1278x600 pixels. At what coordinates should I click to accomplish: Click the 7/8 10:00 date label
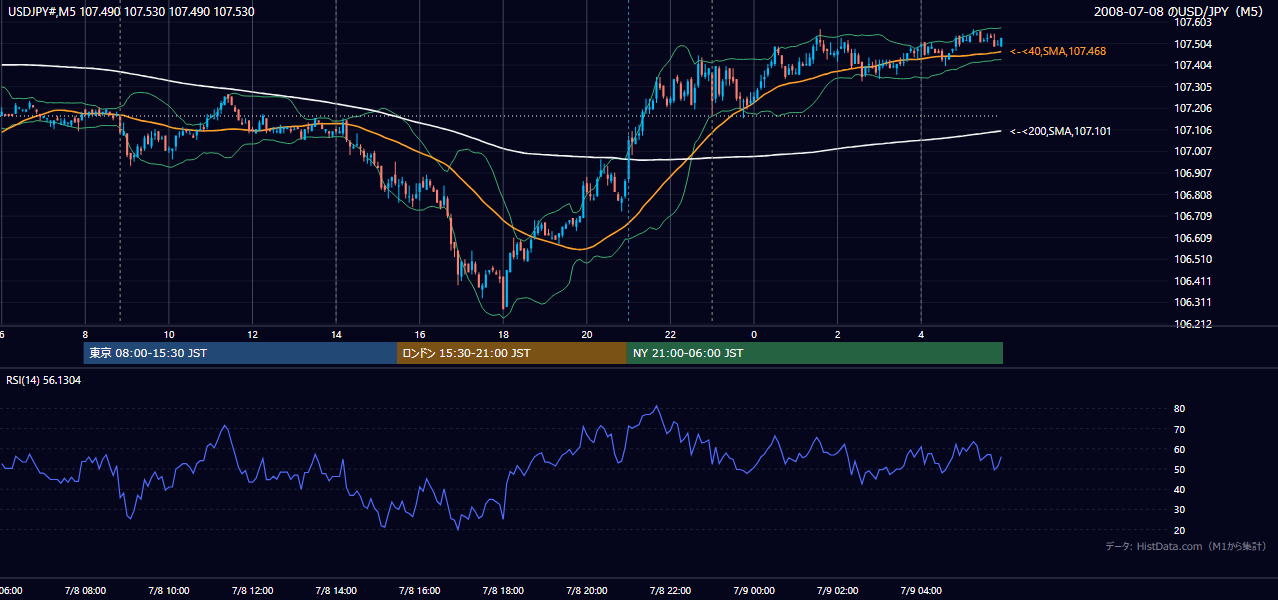pyautogui.click(x=169, y=591)
